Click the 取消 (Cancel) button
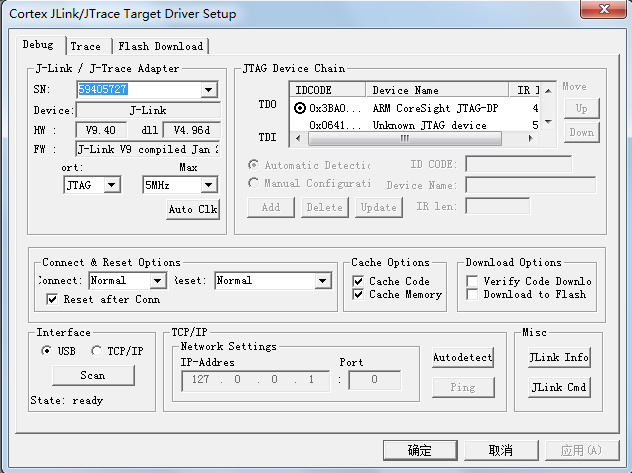Viewport: 632px width, 473px height. [501, 450]
